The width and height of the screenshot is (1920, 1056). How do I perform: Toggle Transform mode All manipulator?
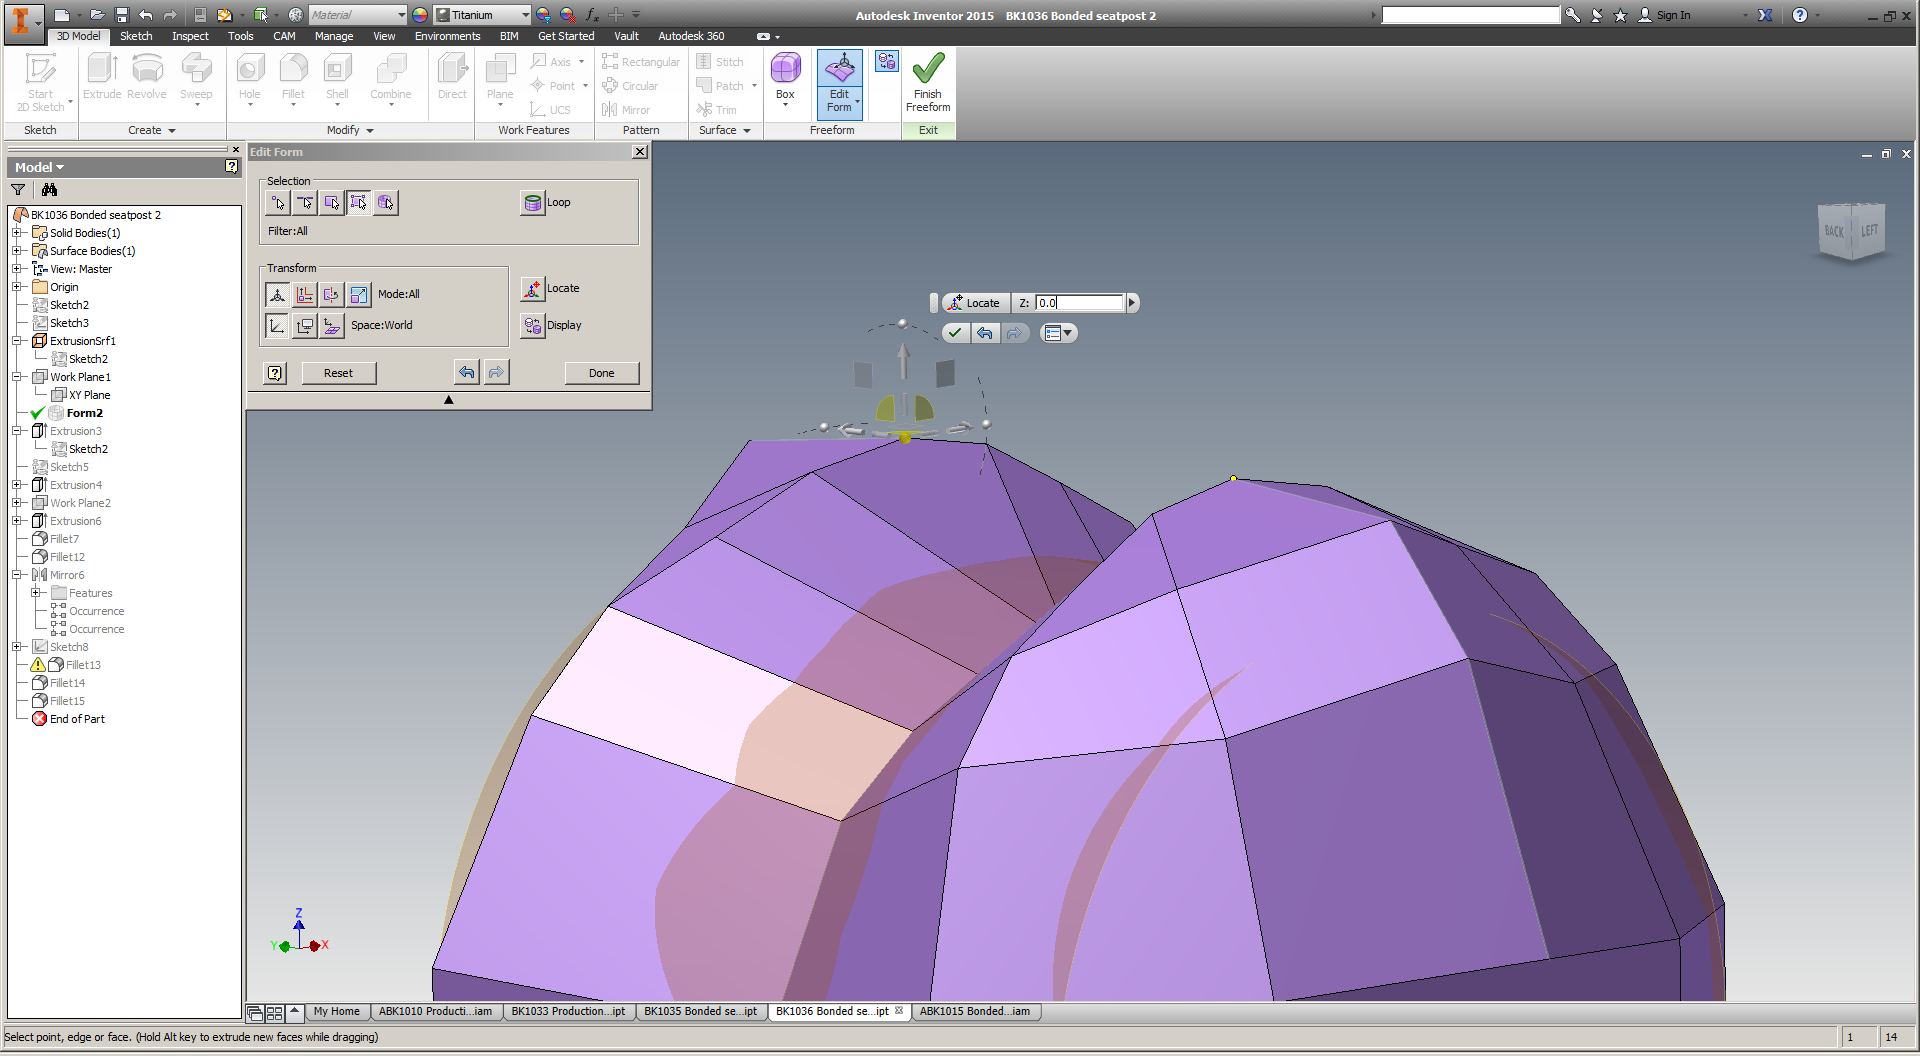point(278,294)
